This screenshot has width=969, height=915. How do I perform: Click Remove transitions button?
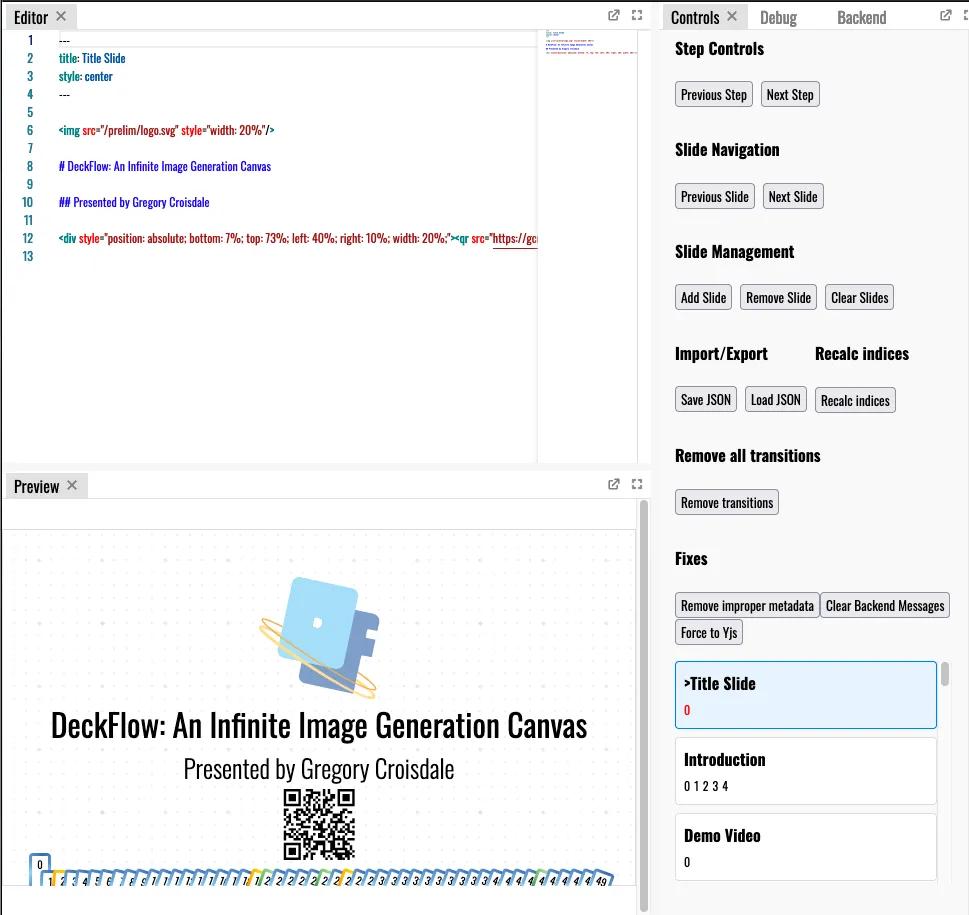[727, 503]
